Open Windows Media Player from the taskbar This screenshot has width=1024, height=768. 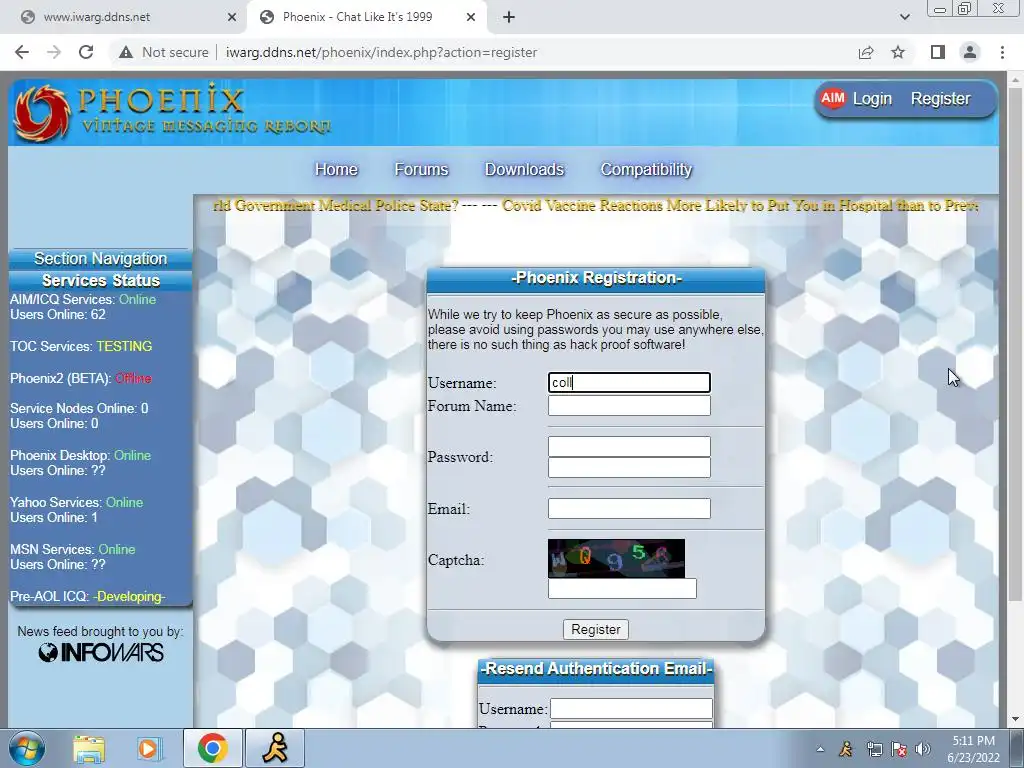[x=149, y=748]
